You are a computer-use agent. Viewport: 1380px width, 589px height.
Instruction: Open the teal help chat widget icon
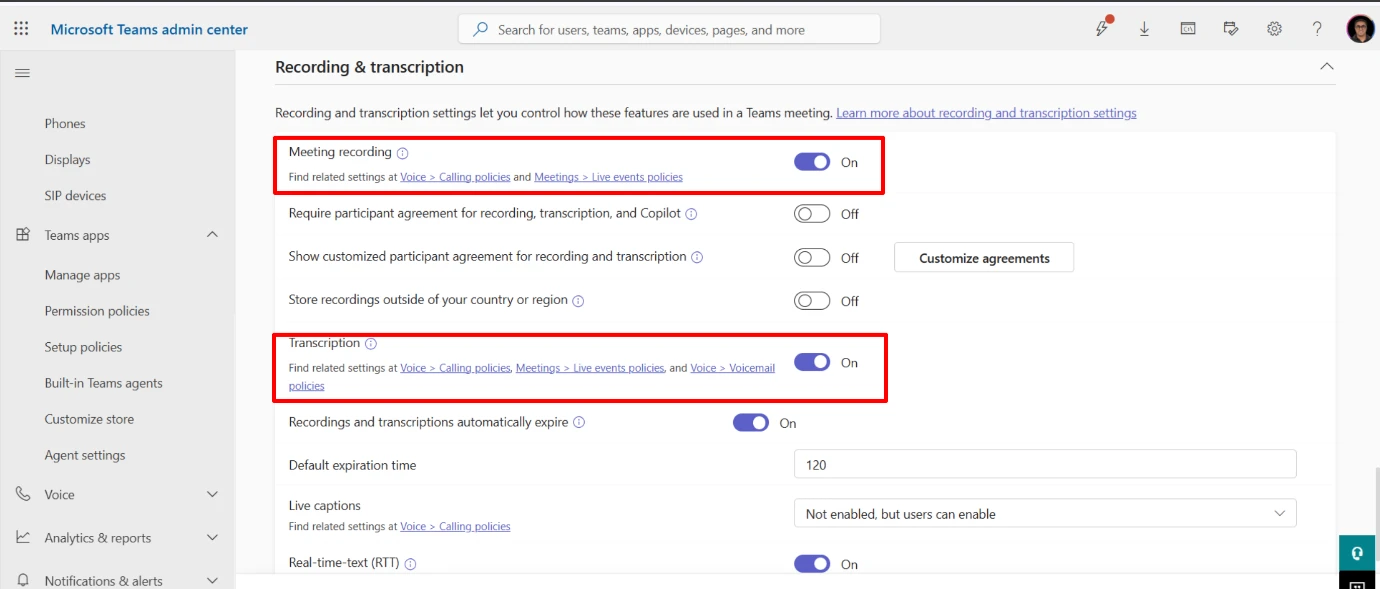pyautogui.click(x=1357, y=552)
